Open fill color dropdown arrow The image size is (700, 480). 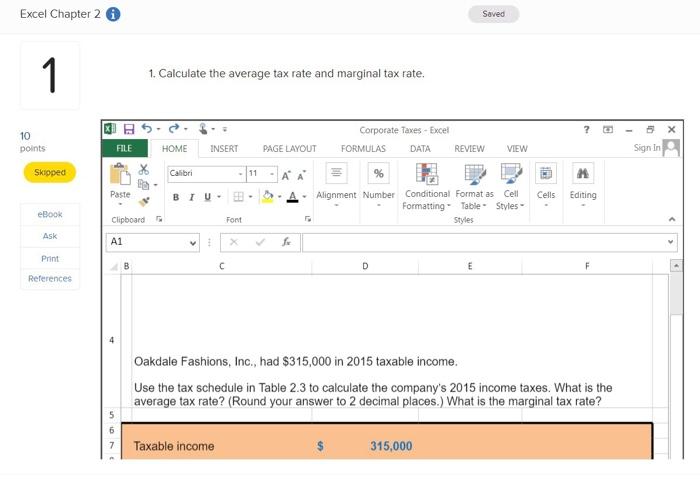point(279,197)
